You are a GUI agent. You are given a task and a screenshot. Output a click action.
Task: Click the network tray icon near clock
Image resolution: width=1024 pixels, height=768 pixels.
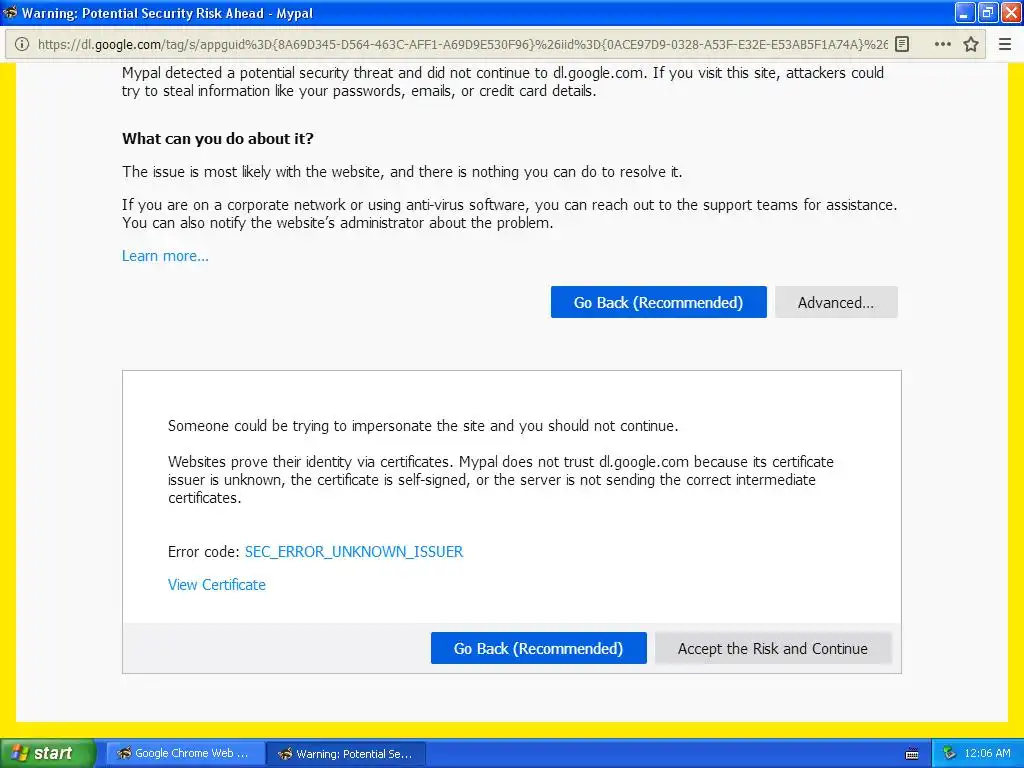(949, 753)
